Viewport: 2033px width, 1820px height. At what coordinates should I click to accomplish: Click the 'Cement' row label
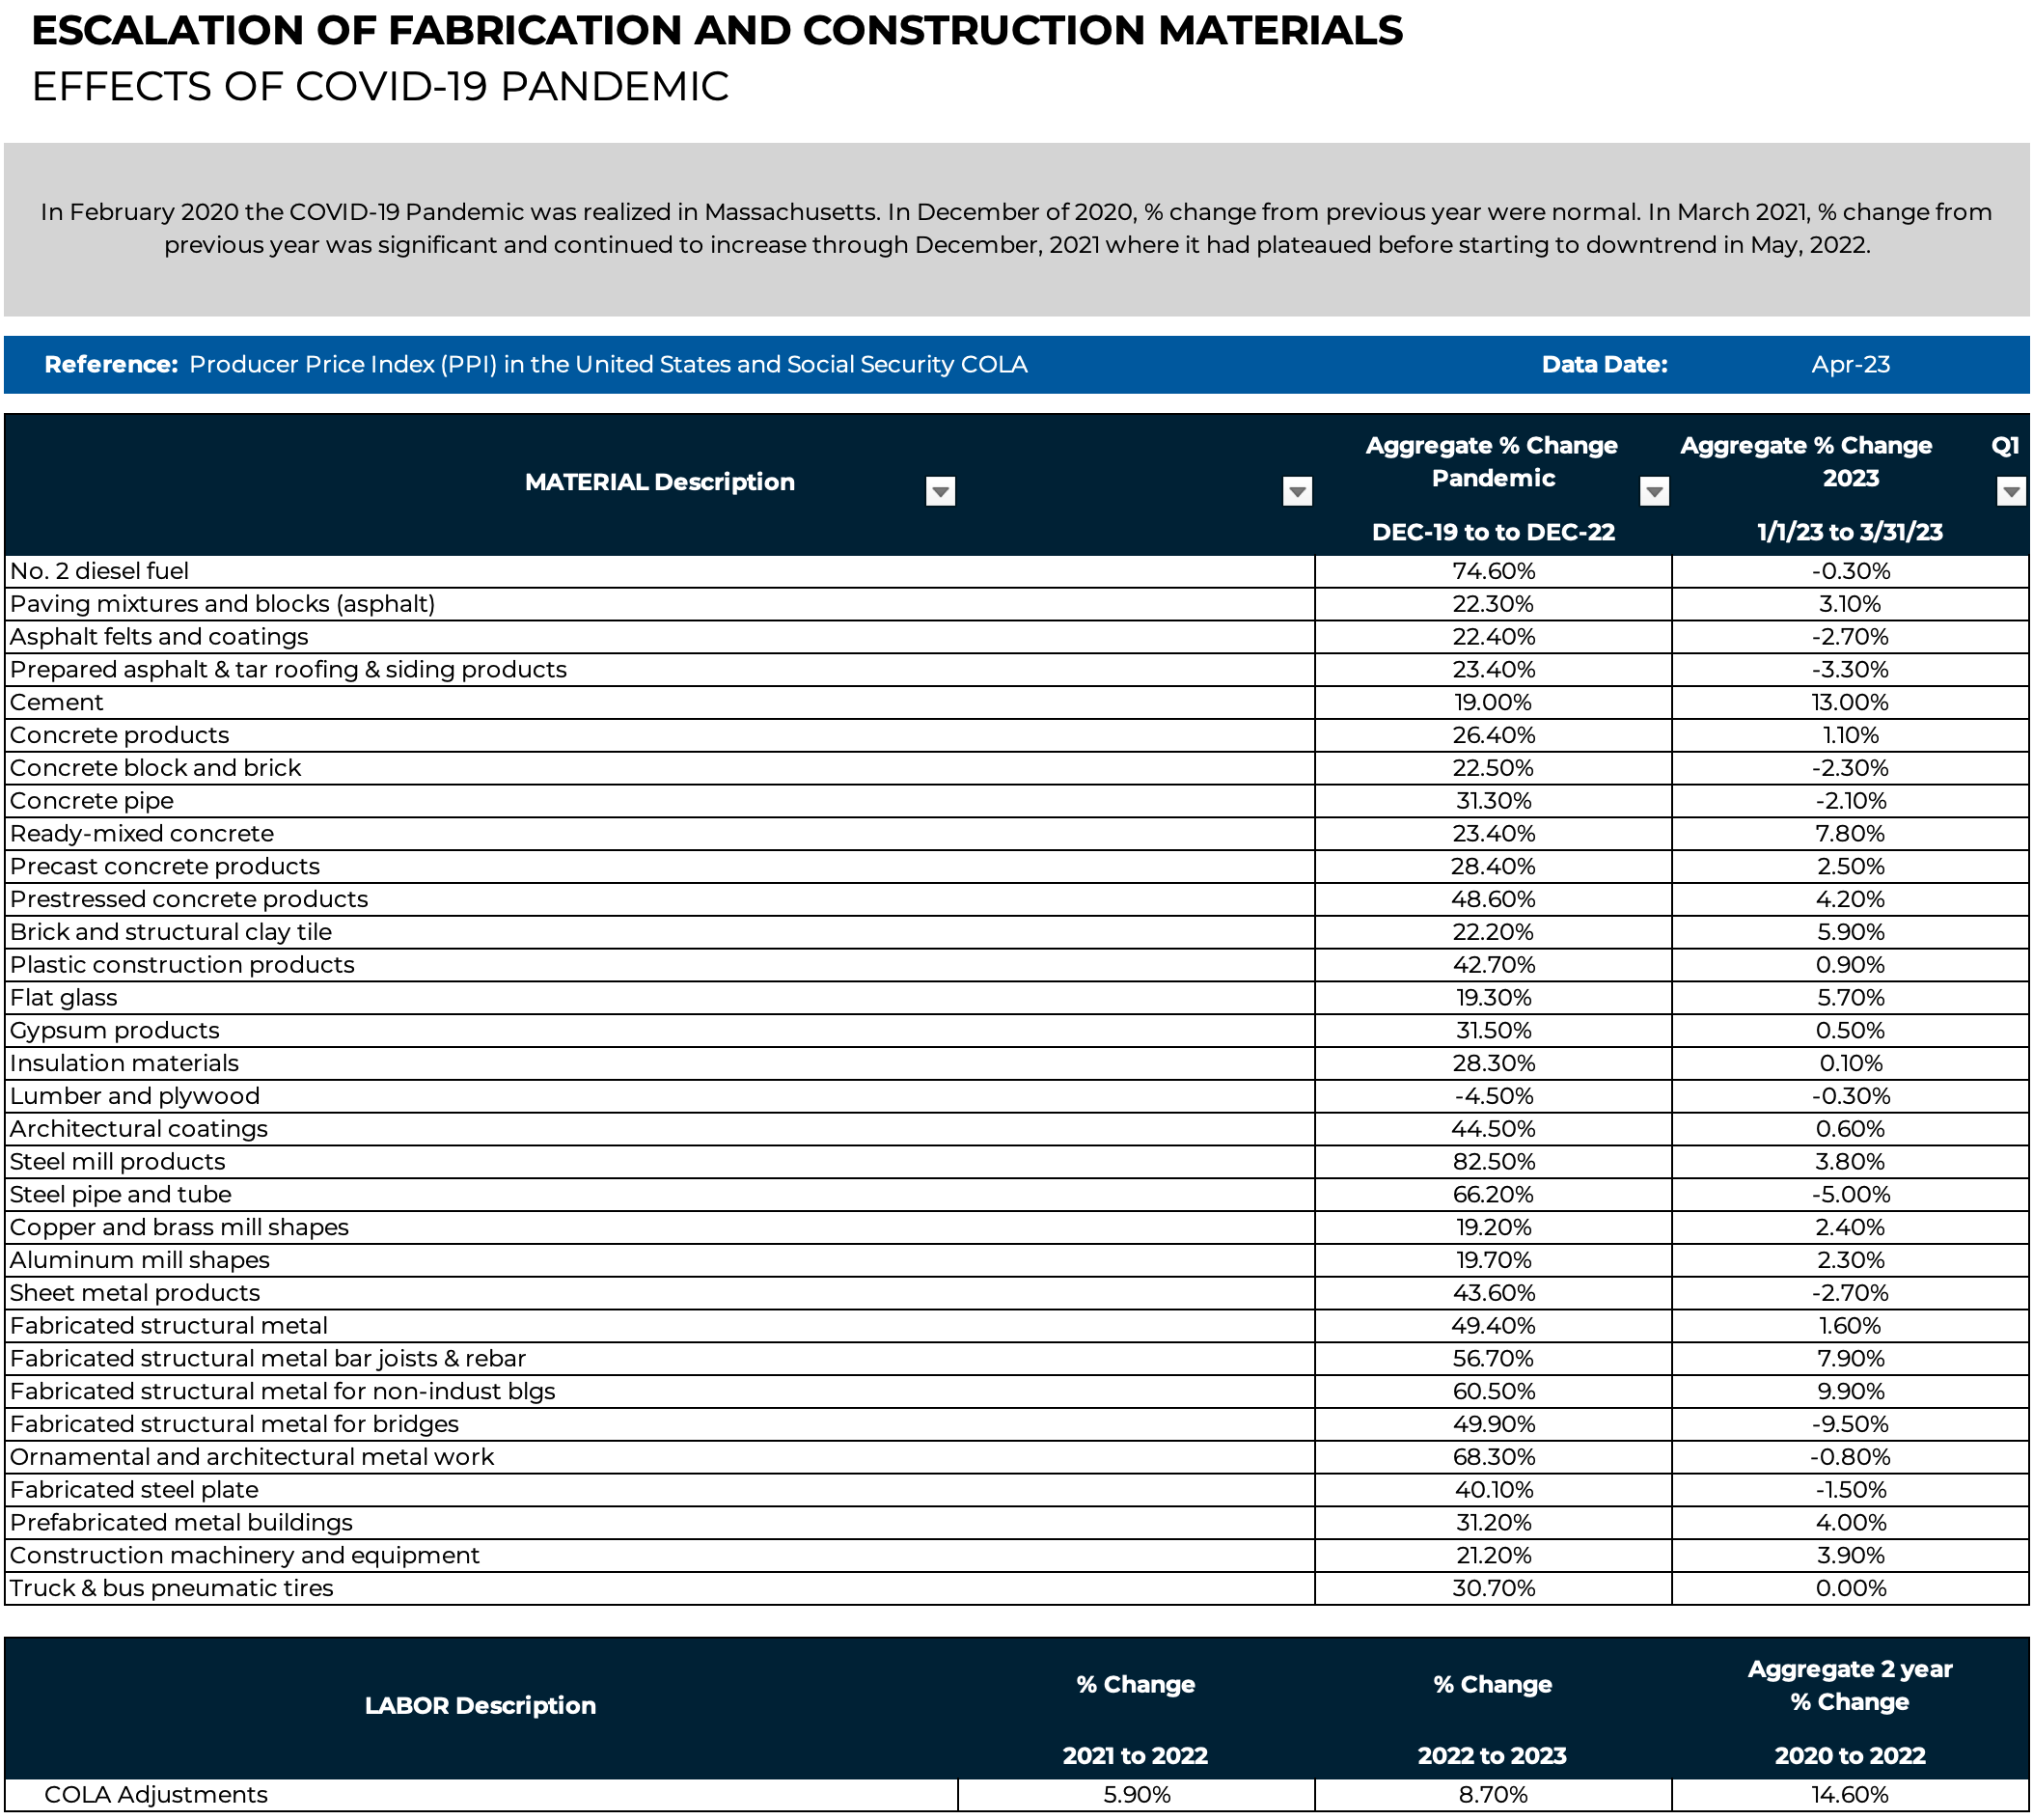click(56, 702)
